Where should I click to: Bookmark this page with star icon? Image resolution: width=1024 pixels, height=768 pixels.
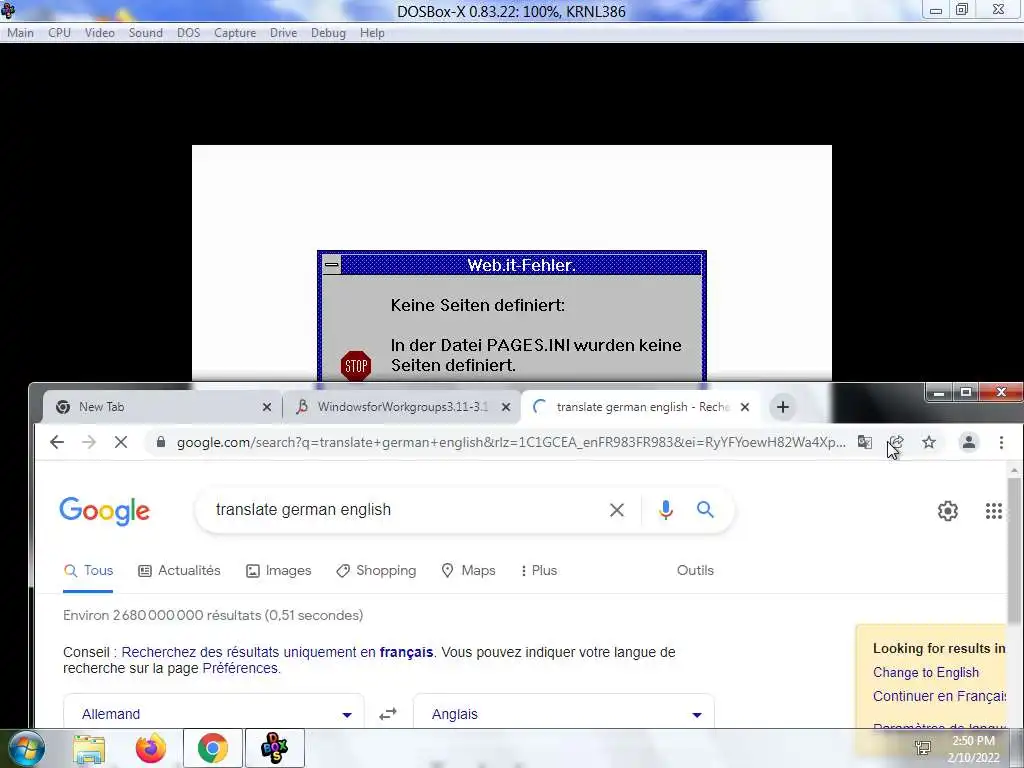click(x=929, y=442)
